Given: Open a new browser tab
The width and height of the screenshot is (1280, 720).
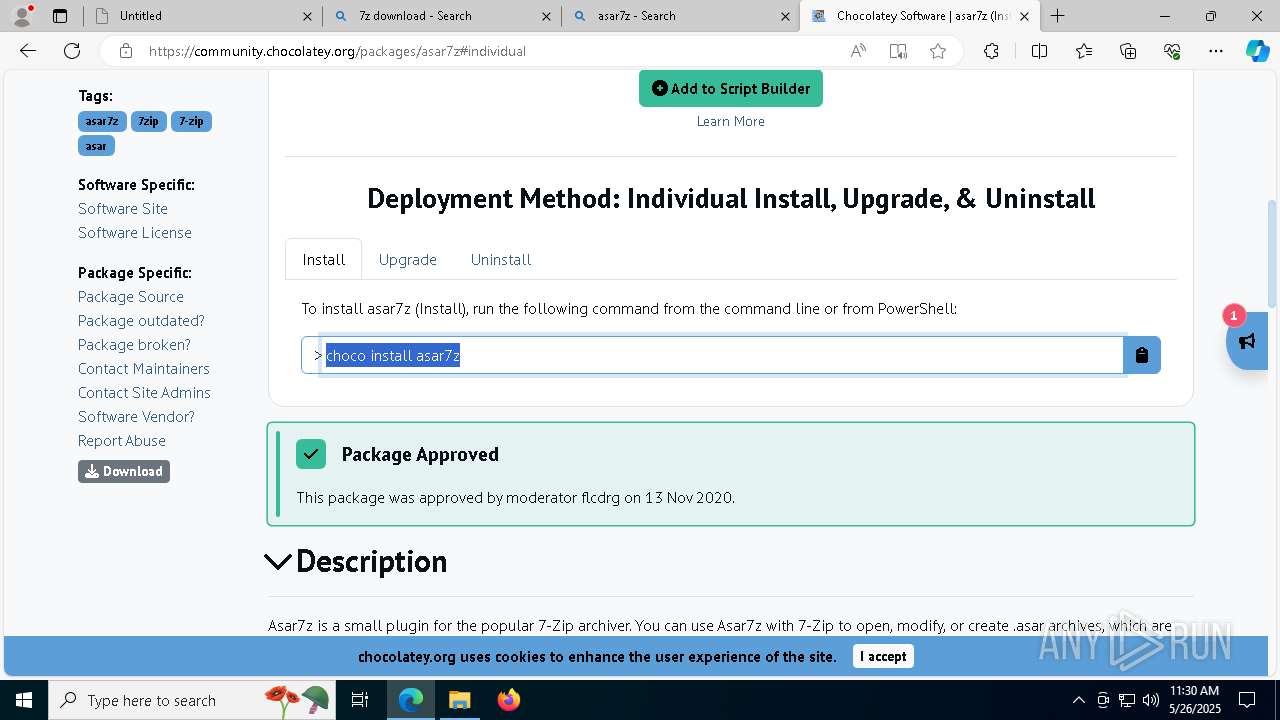Looking at the screenshot, I should [1057, 16].
